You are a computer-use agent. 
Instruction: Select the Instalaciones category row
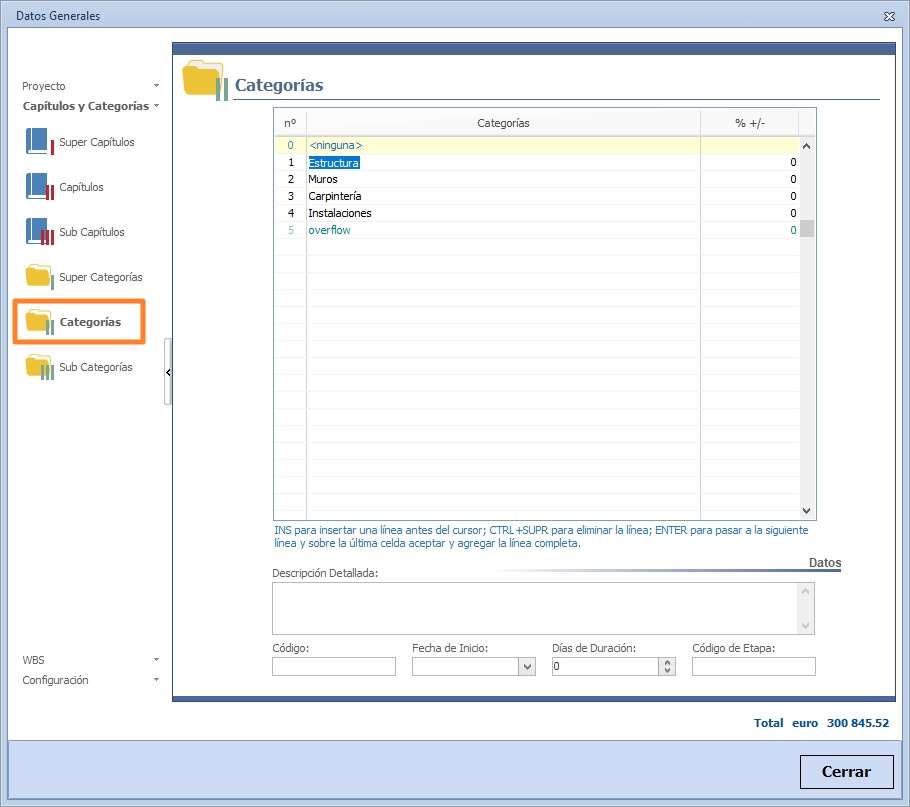(x=537, y=213)
